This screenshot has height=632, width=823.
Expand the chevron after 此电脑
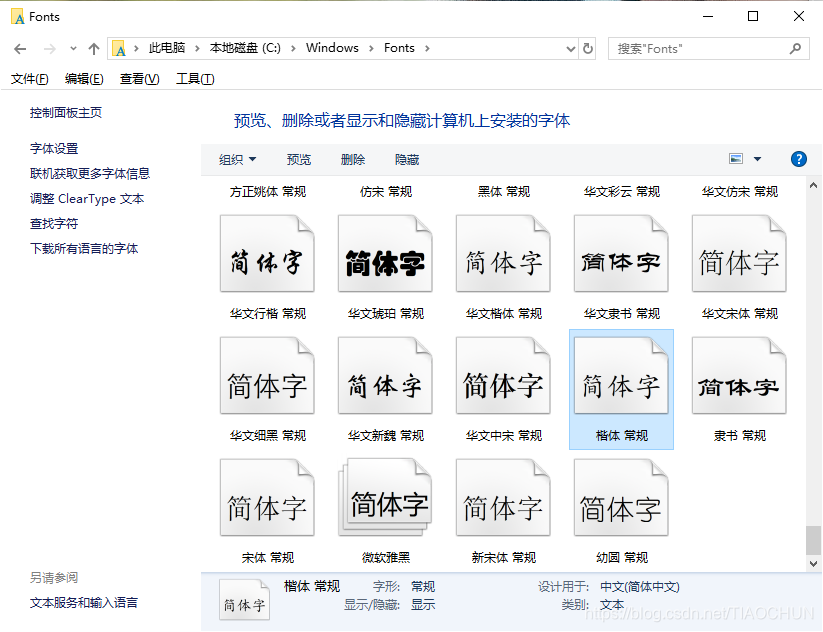(197, 48)
